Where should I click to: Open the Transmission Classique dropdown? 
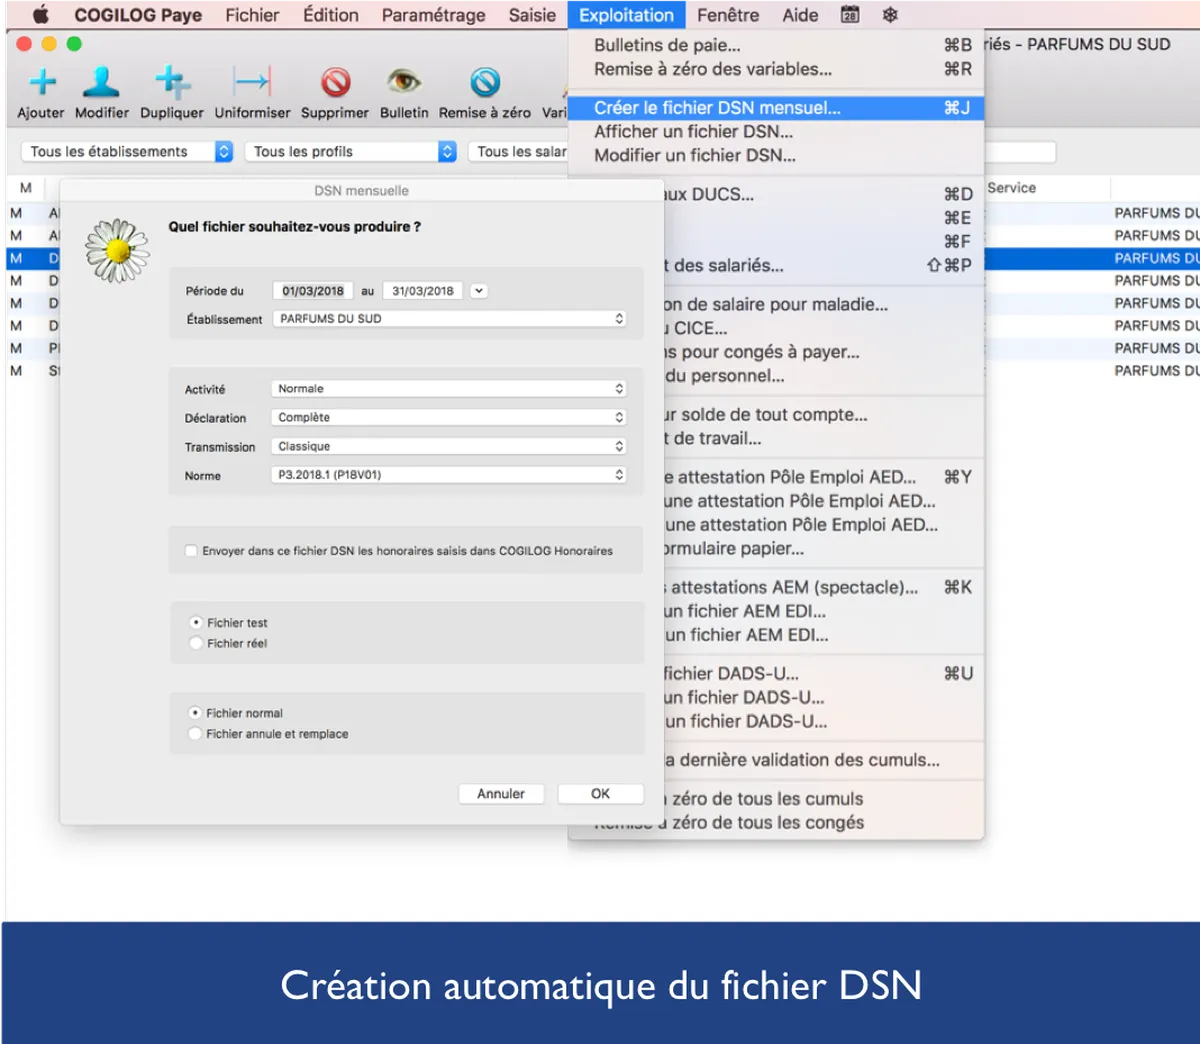coord(451,446)
